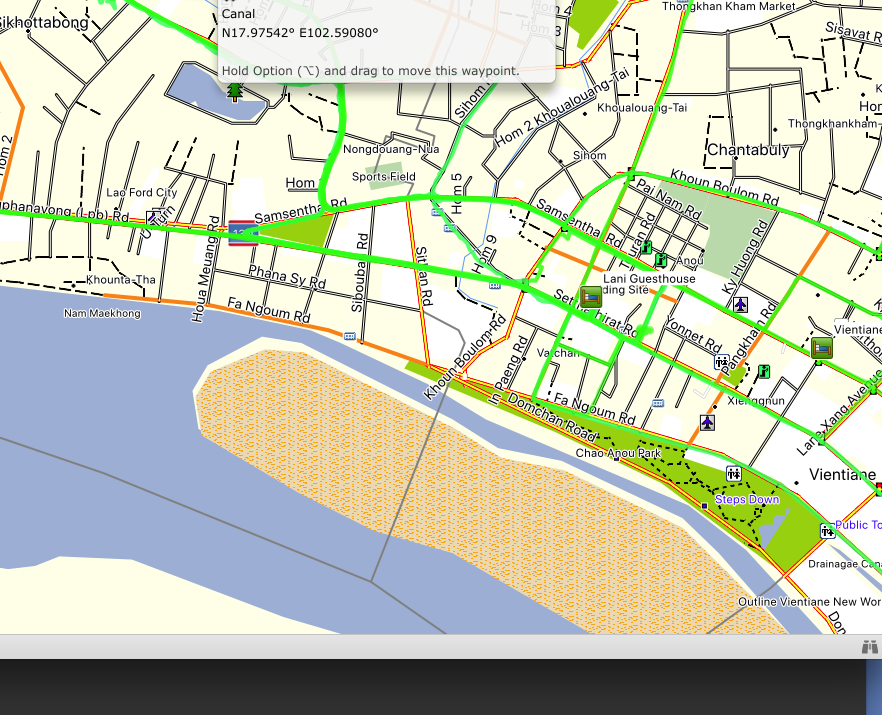Screen dimensions: 882x715
Task: Click the binoculars find icon in status bar
Action: [869, 648]
